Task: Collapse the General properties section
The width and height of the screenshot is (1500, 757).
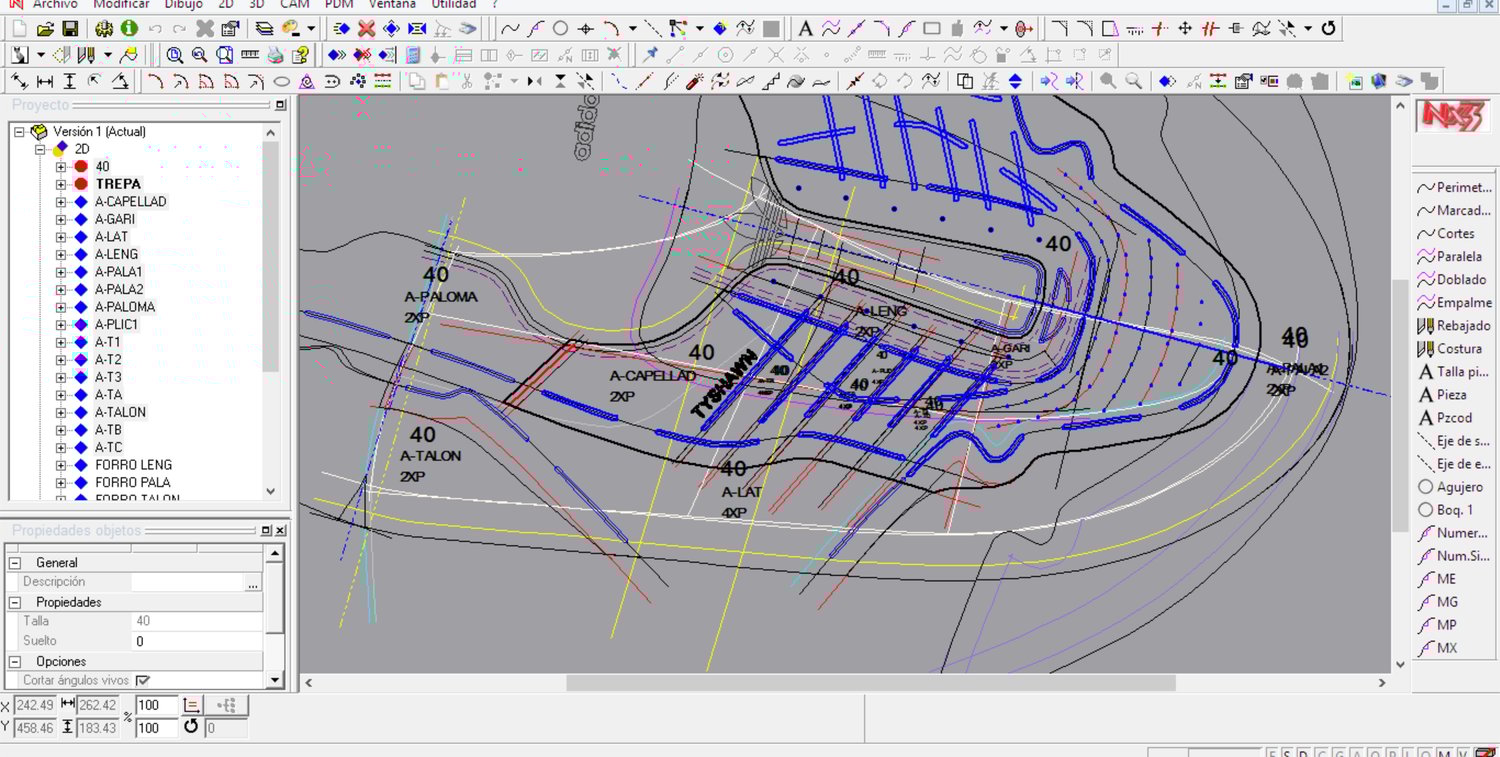Action: click(x=15, y=563)
